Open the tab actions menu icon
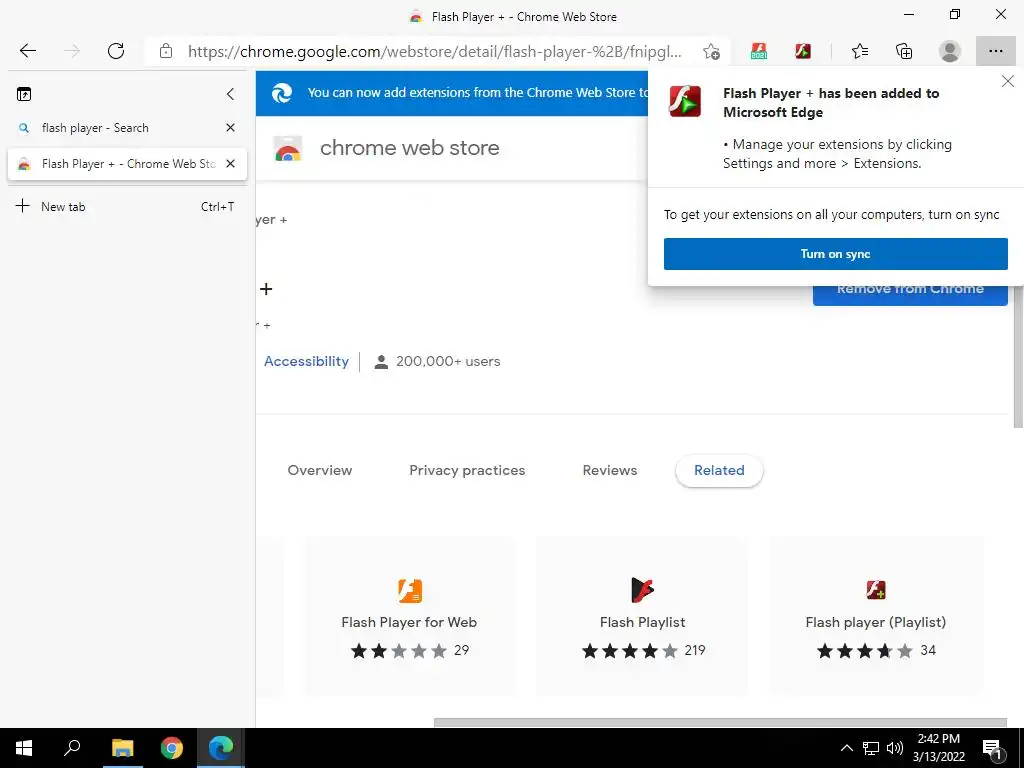This screenshot has height=768, width=1024. click(x=24, y=94)
